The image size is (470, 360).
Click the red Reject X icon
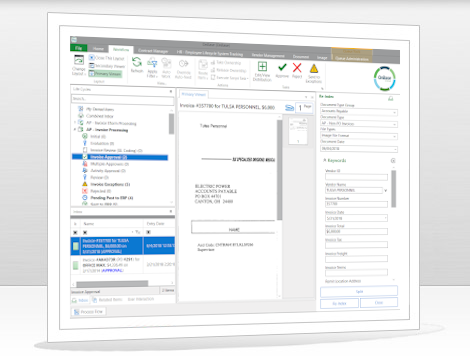[x=297, y=68]
